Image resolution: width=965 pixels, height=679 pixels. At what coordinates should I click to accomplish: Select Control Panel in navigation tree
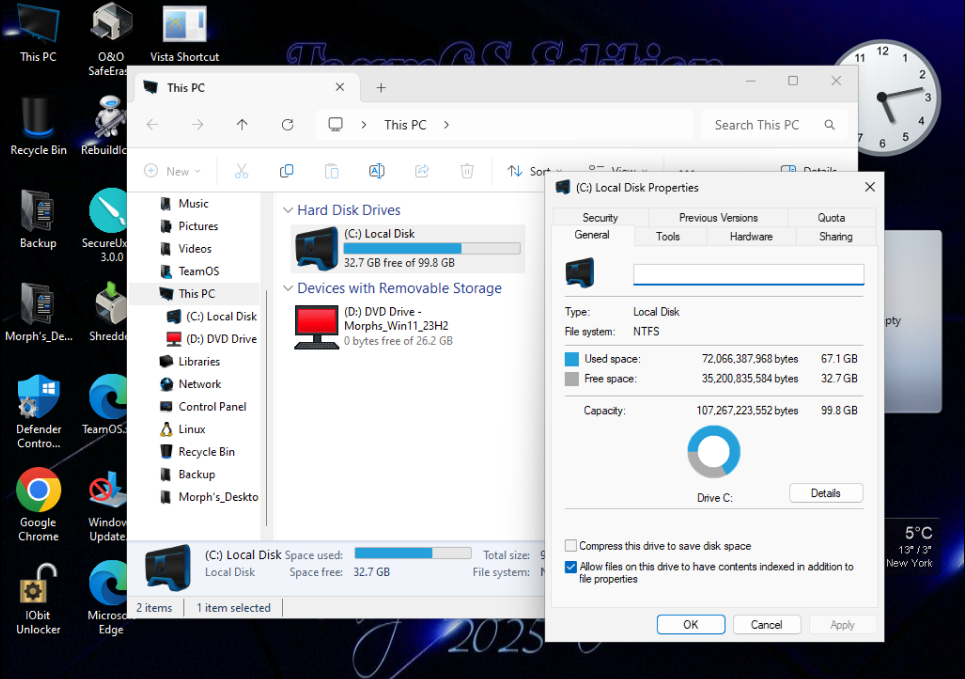point(212,407)
